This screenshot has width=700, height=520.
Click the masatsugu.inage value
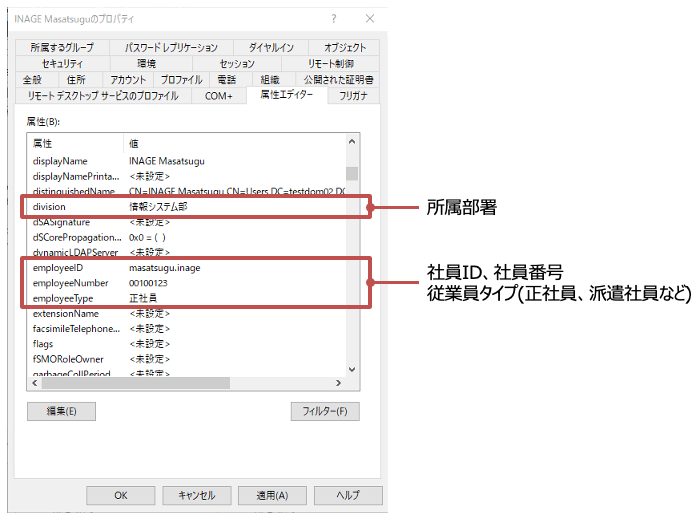tap(164, 268)
